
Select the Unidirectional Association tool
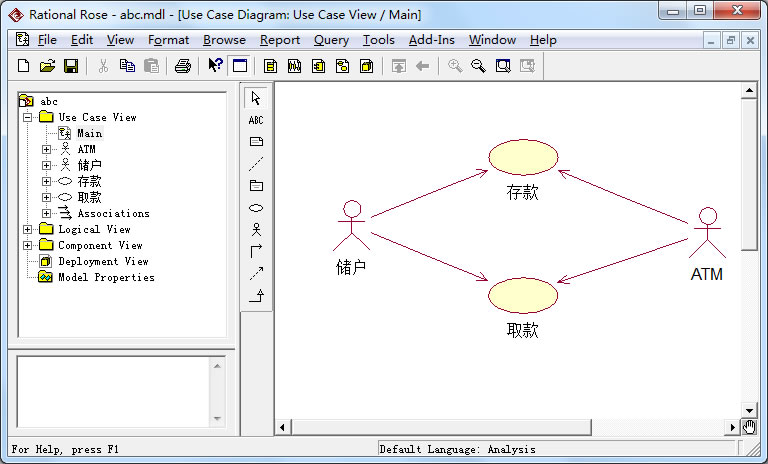point(256,251)
